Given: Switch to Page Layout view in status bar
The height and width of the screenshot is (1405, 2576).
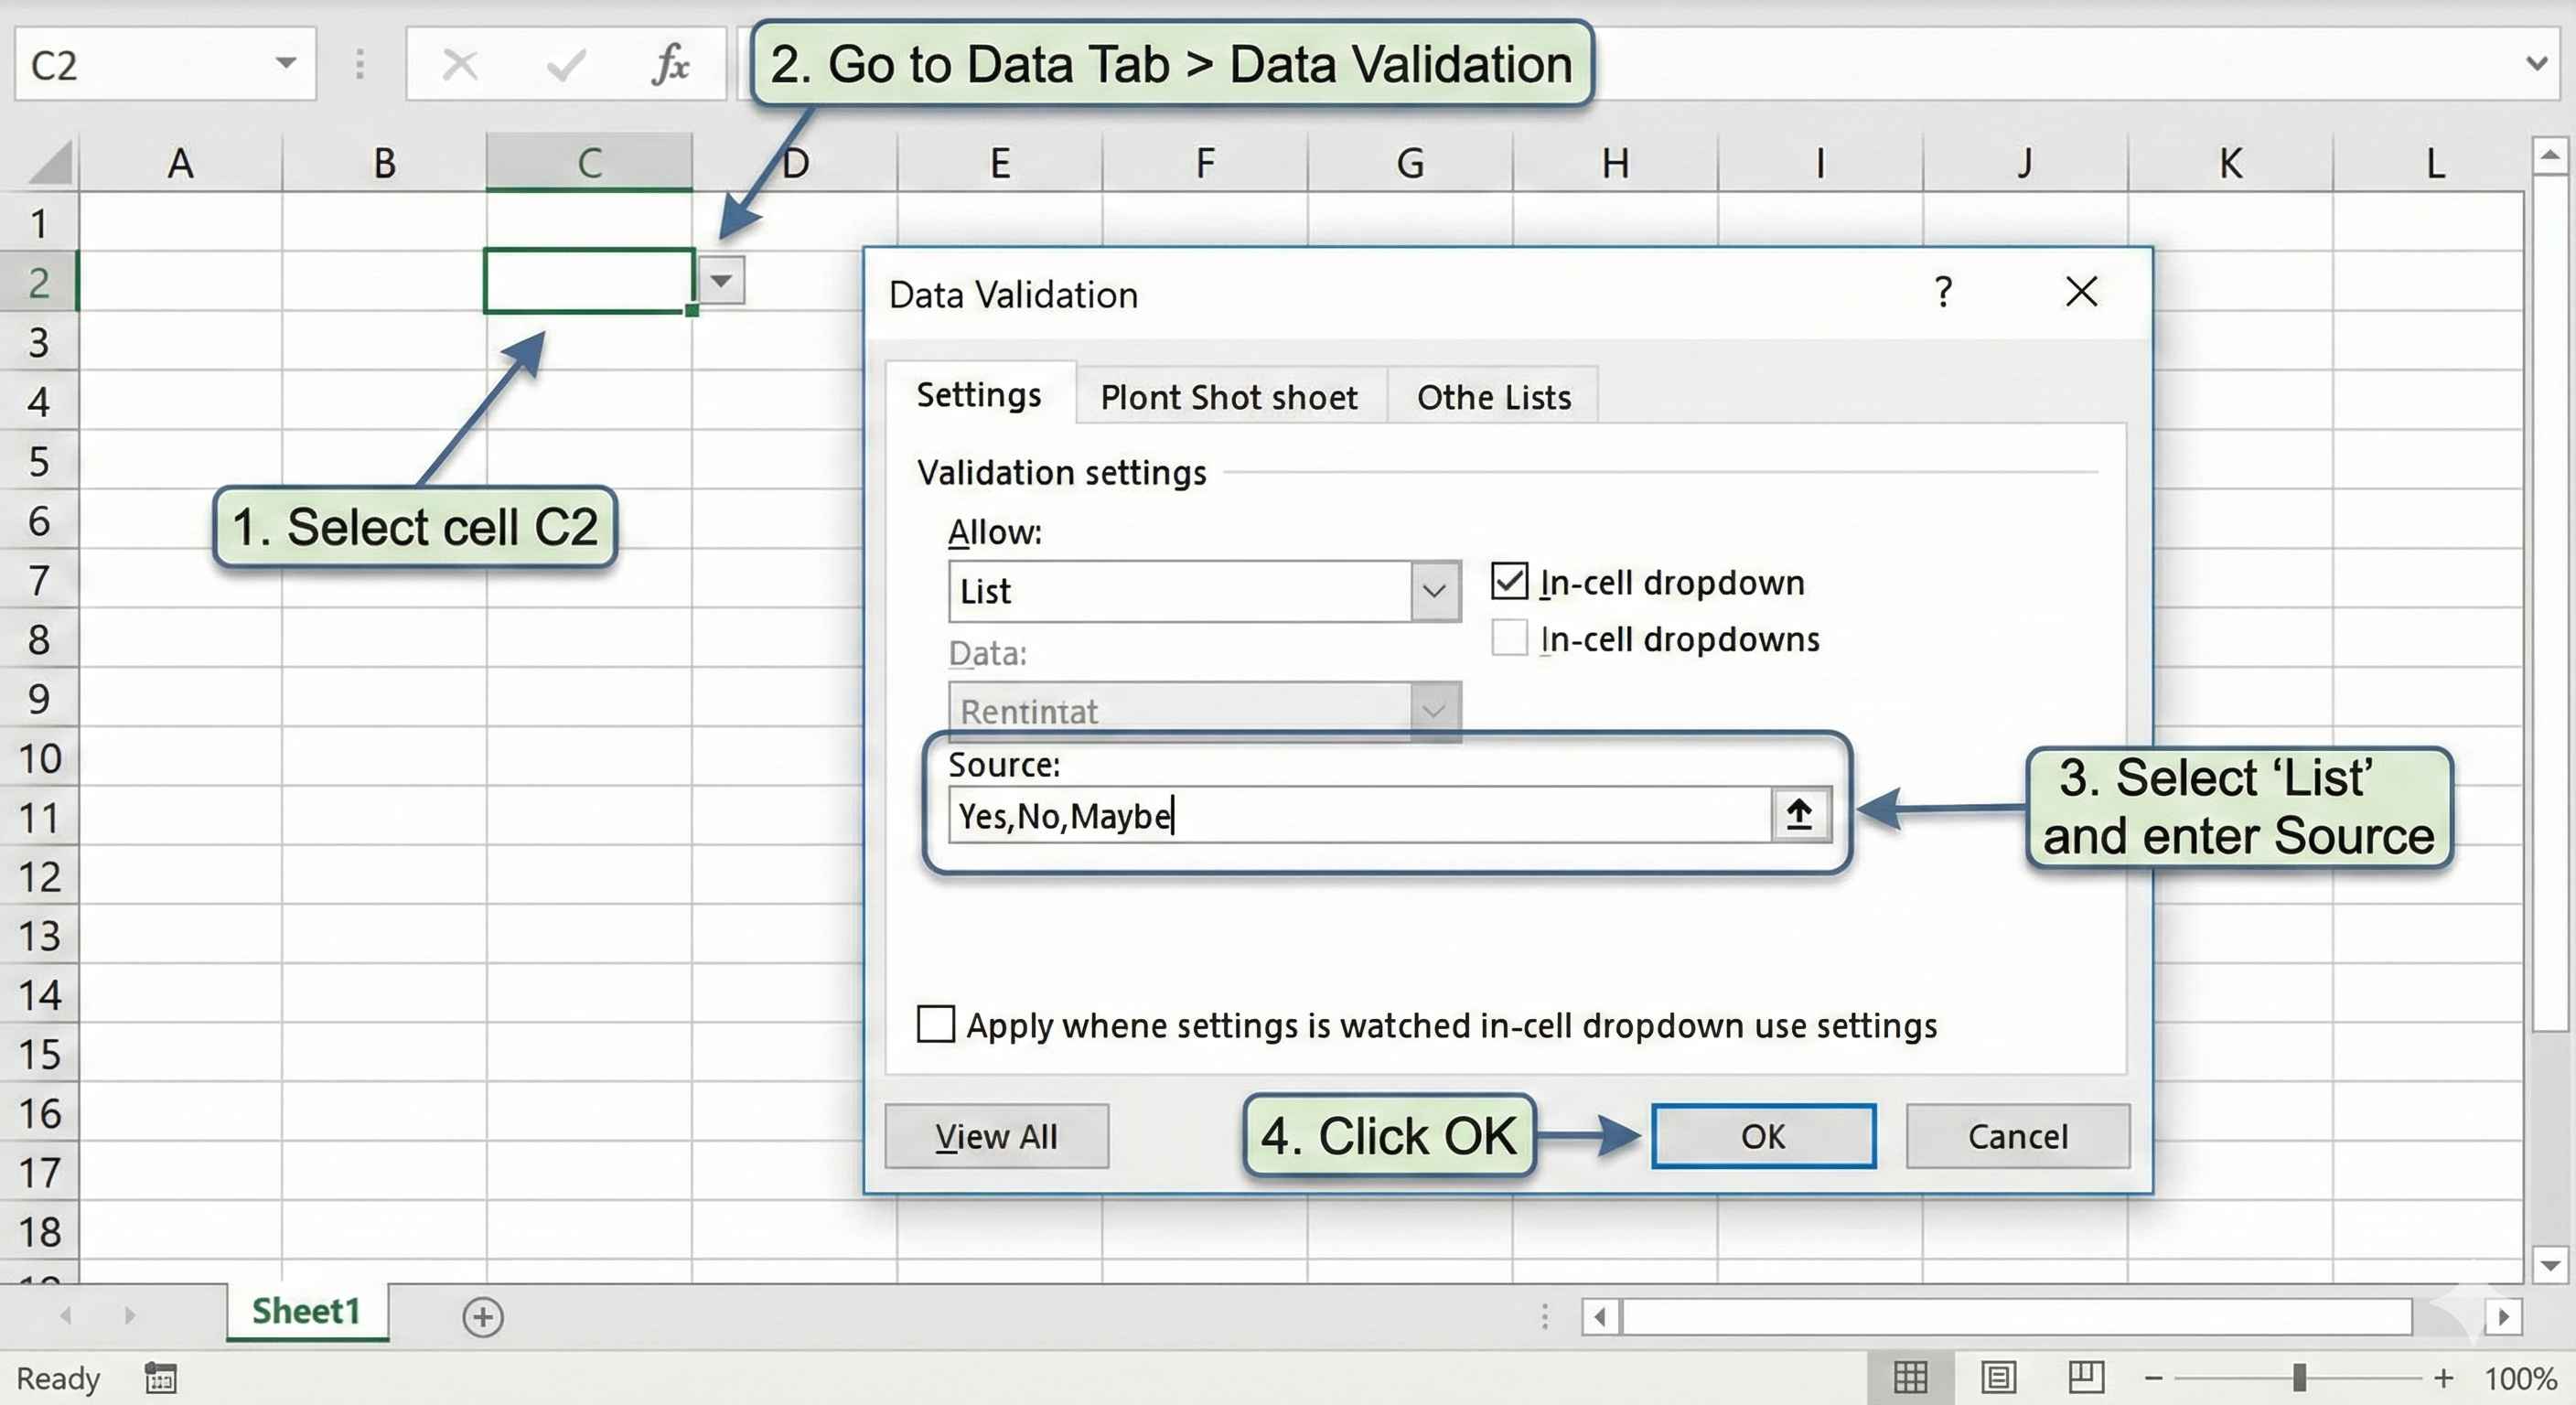Looking at the screenshot, I should pos(1999,1378).
